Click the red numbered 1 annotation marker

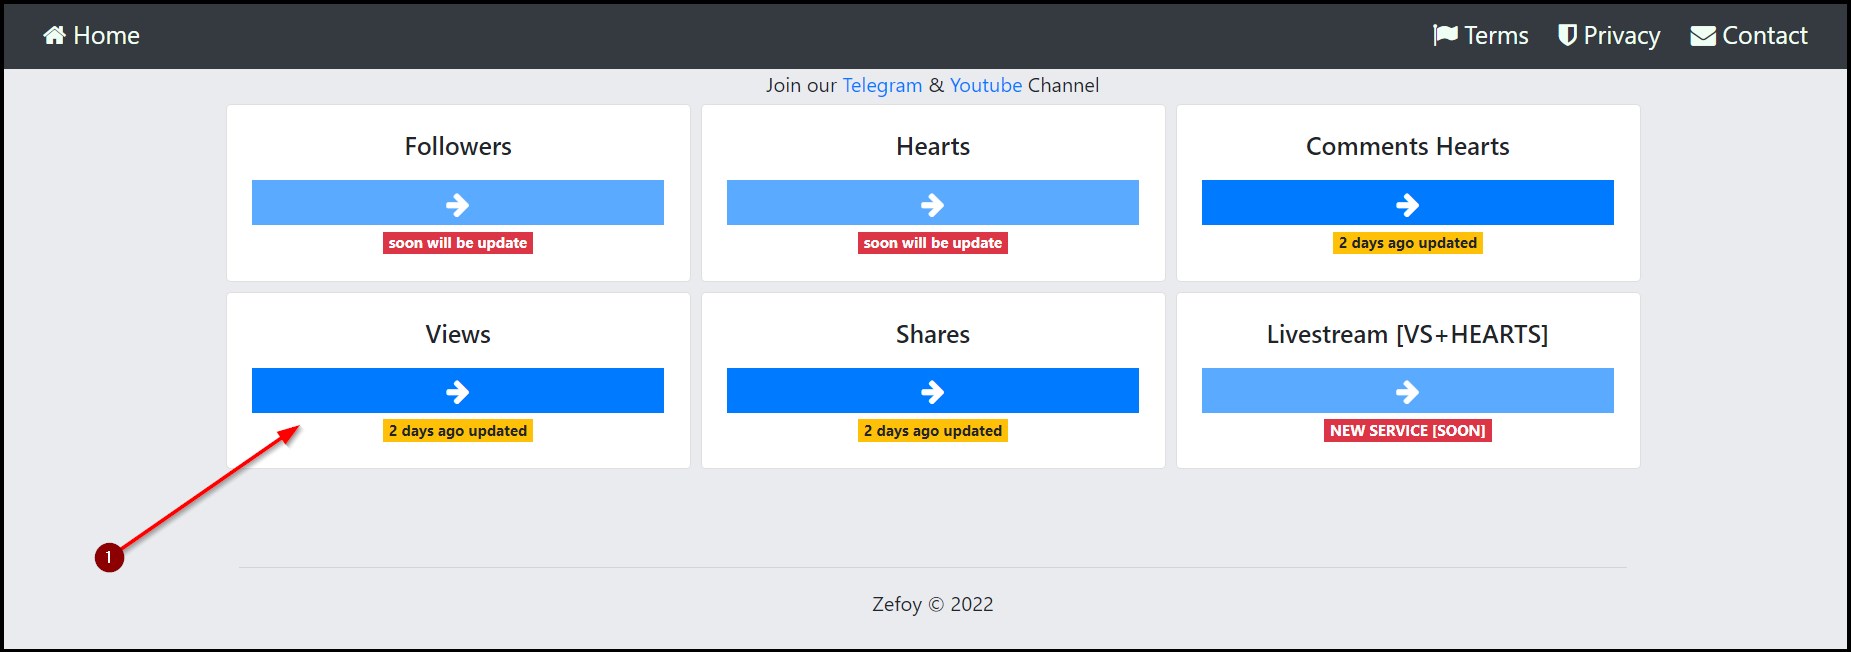tap(109, 557)
